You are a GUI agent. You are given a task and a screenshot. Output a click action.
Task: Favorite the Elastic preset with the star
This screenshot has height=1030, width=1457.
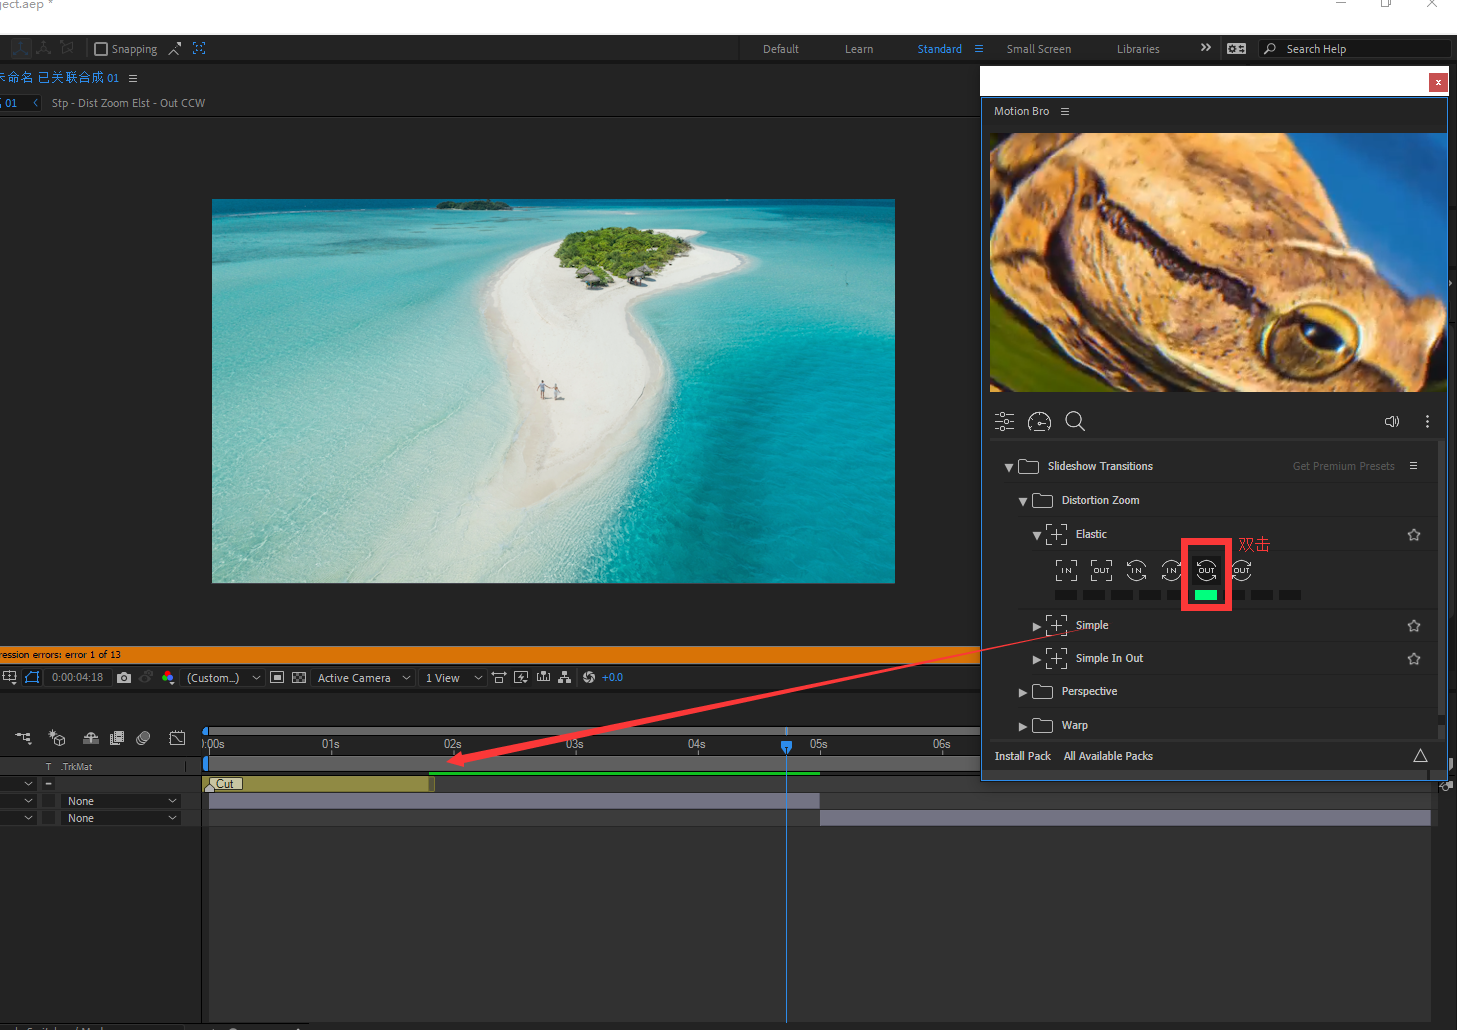tap(1413, 535)
